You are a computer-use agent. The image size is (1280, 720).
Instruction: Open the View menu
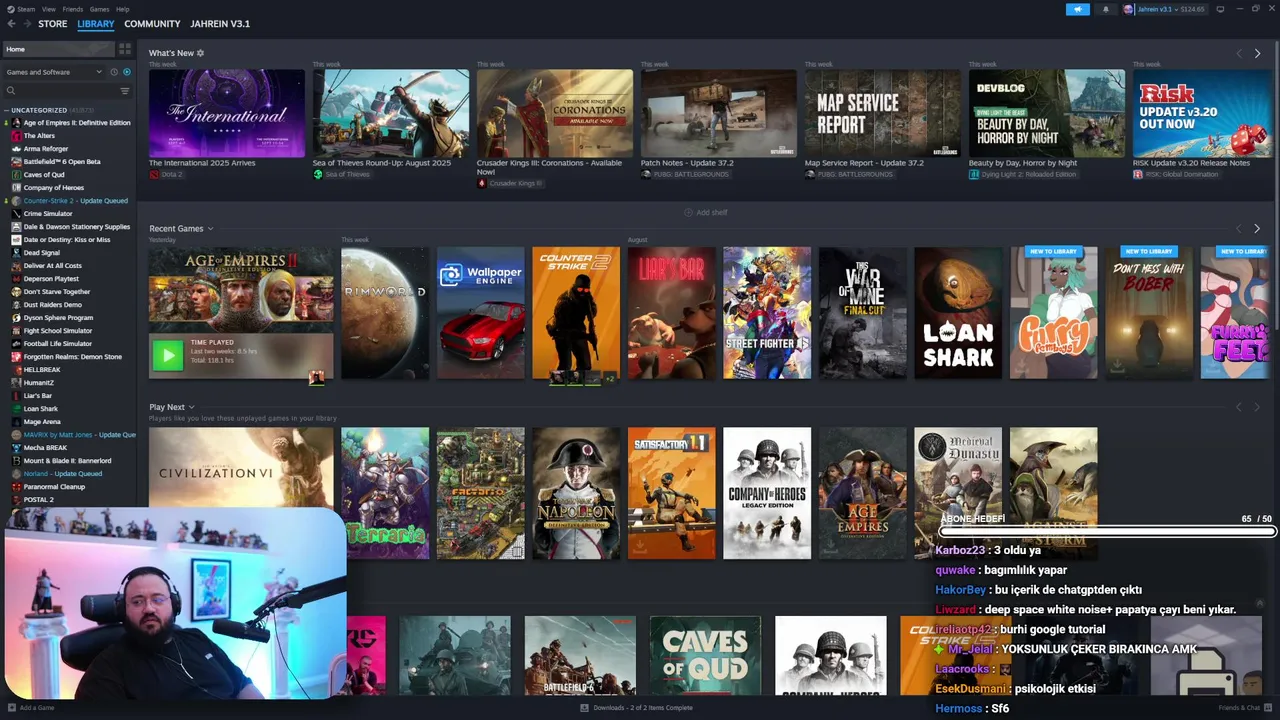[49, 9]
